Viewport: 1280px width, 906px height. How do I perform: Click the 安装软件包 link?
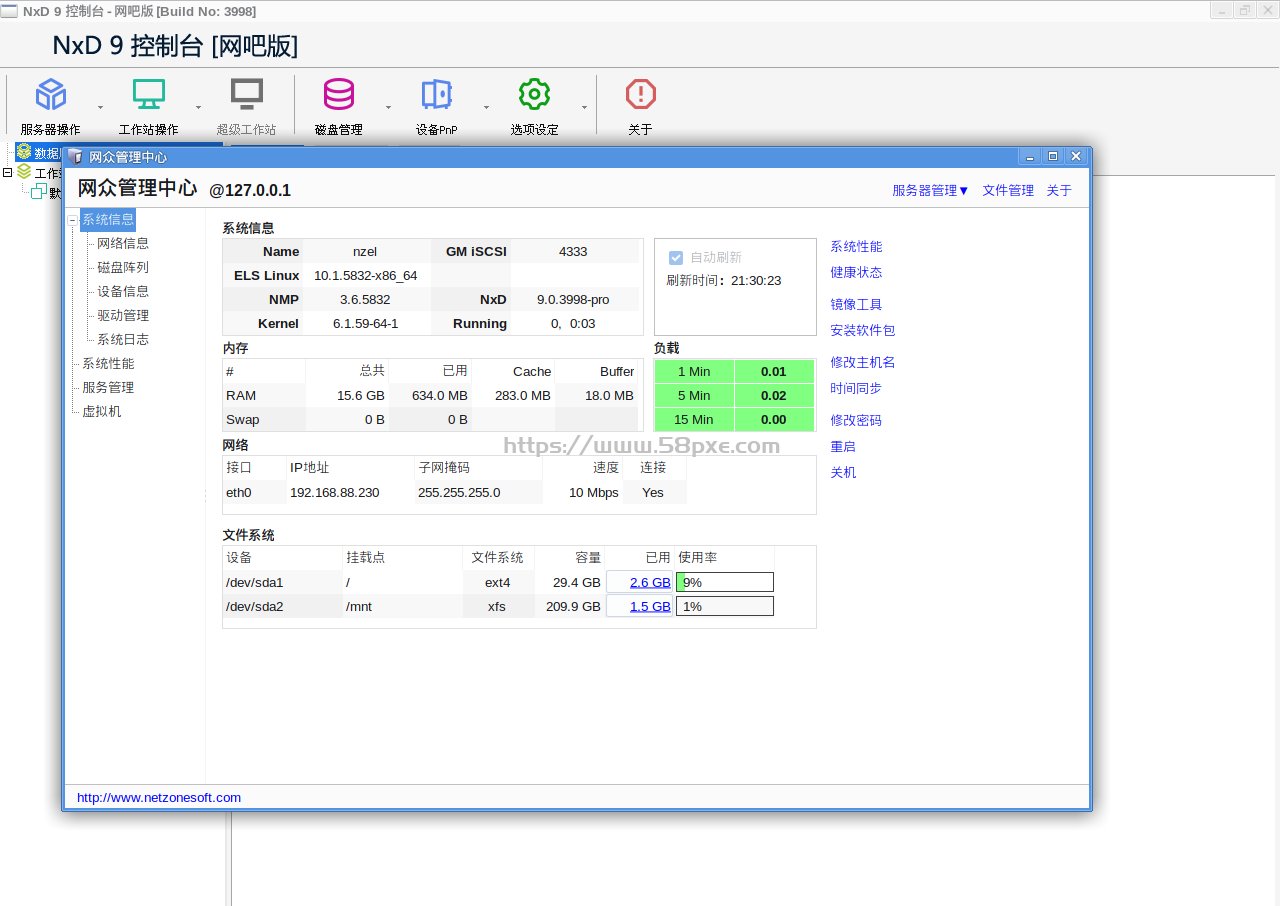[863, 330]
